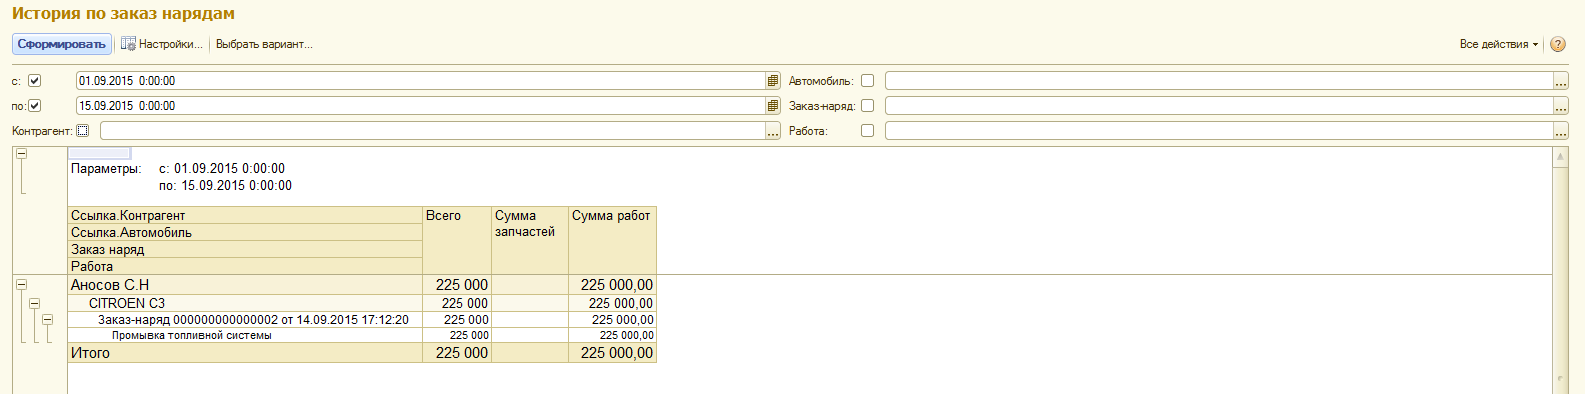This screenshot has width=1585, height=394.
Task: Select the Итого row label
Action: click(x=90, y=353)
